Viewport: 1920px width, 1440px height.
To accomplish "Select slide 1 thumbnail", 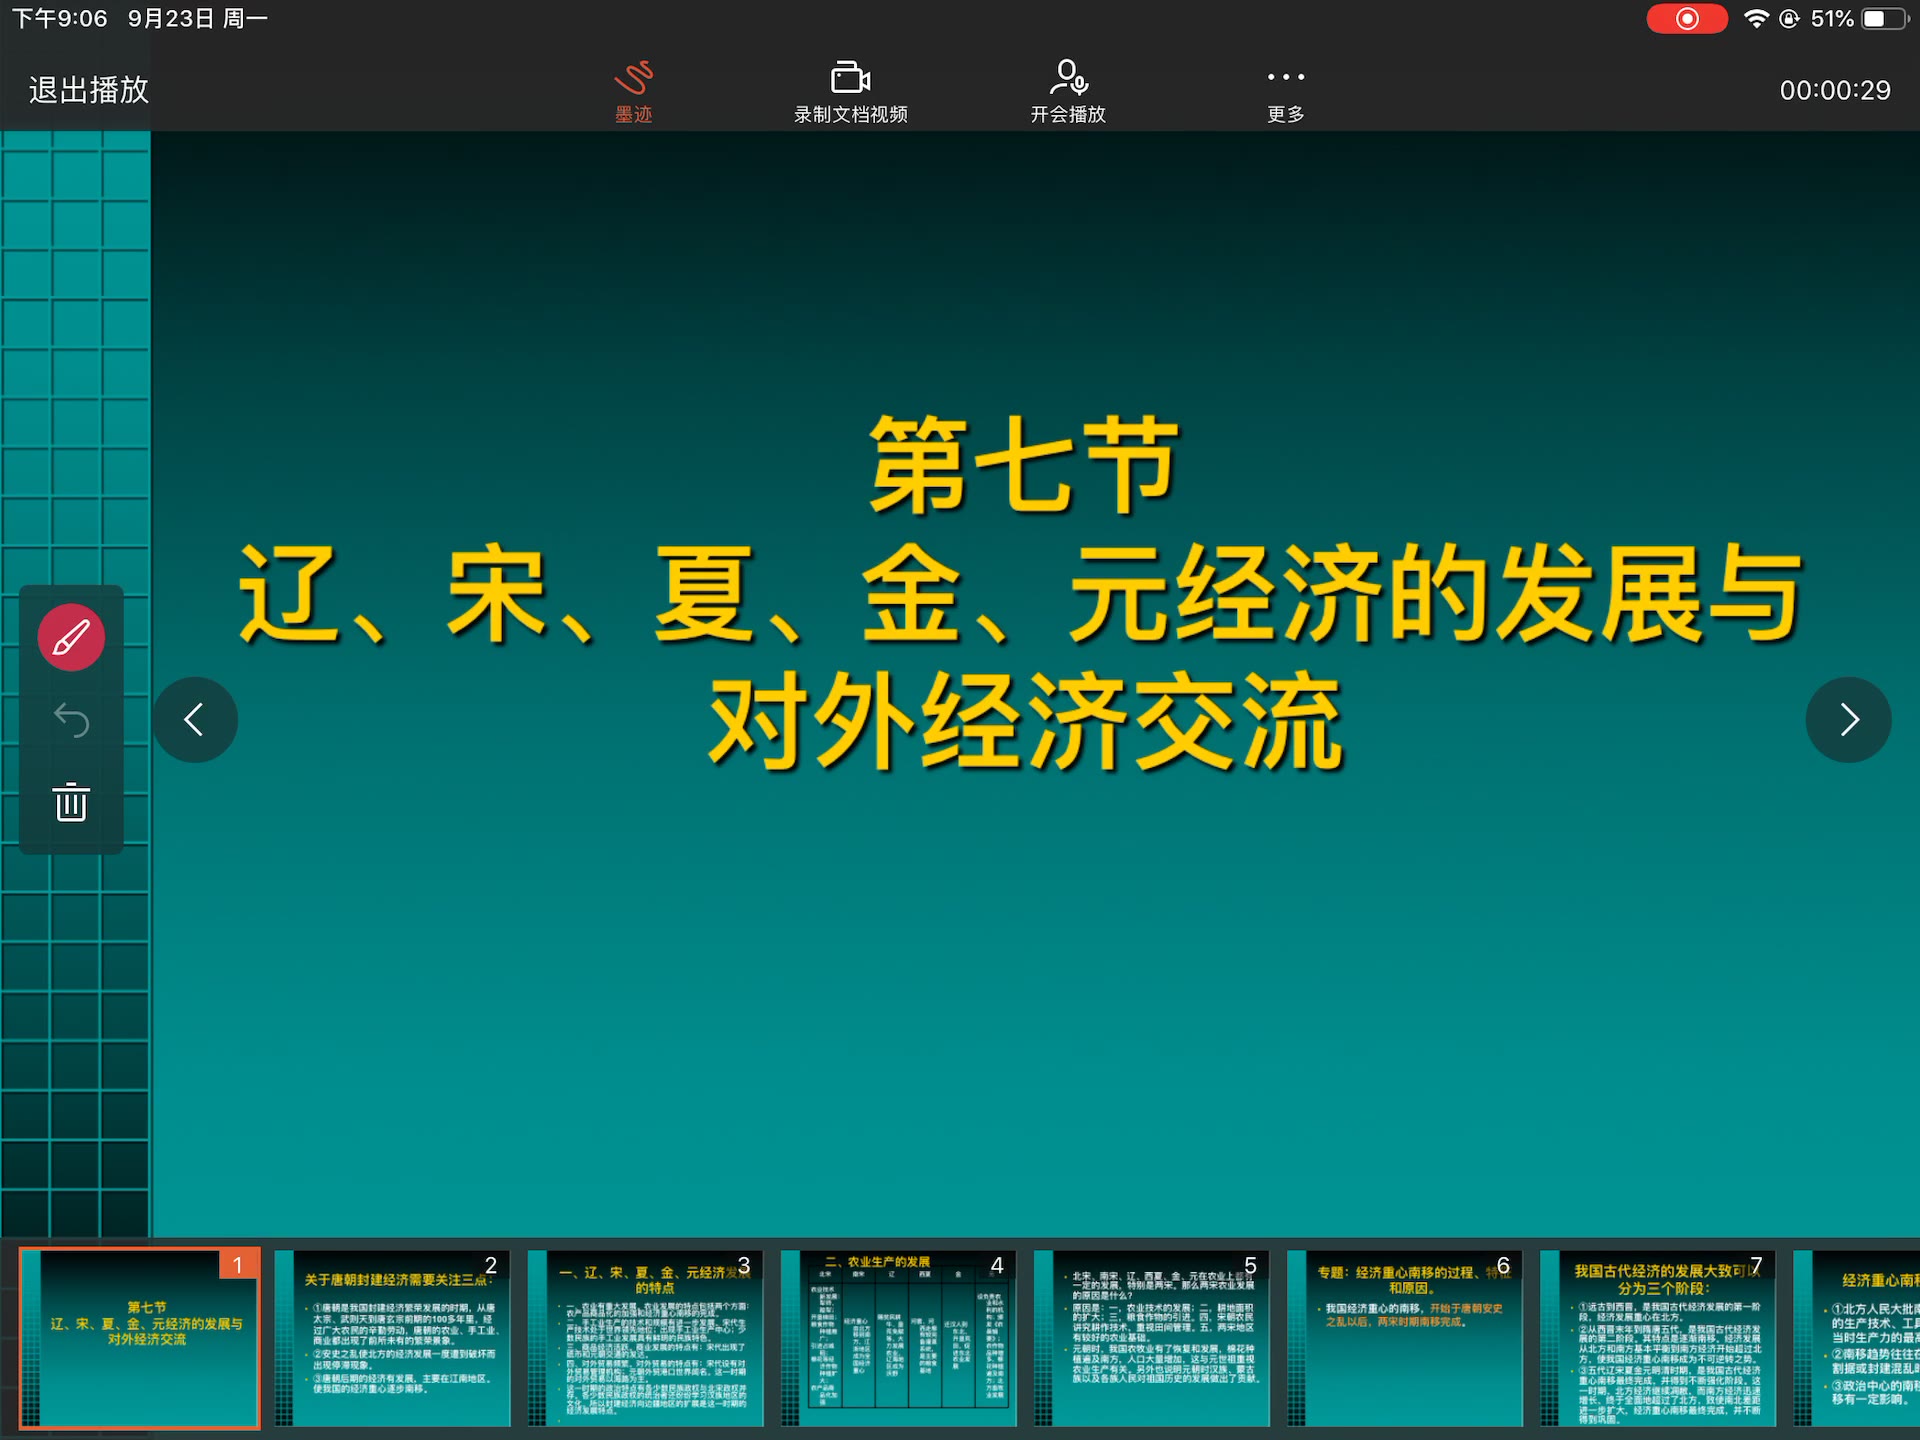I will pyautogui.click(x=140, y=1338).
